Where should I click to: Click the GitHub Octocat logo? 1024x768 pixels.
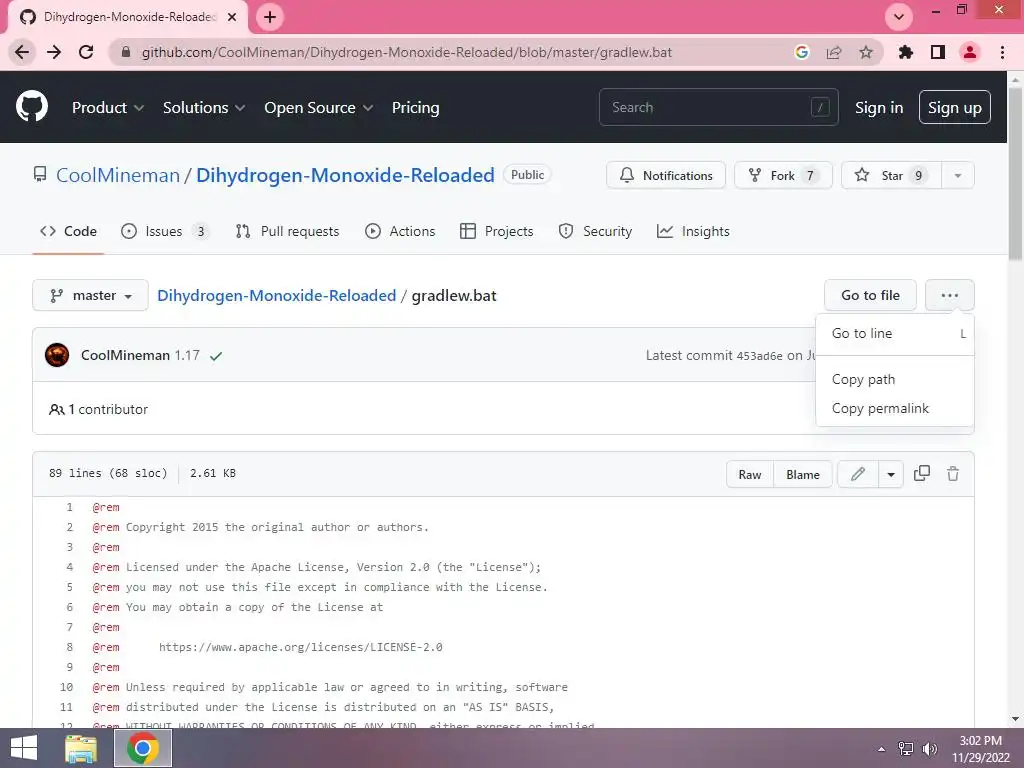32,107
